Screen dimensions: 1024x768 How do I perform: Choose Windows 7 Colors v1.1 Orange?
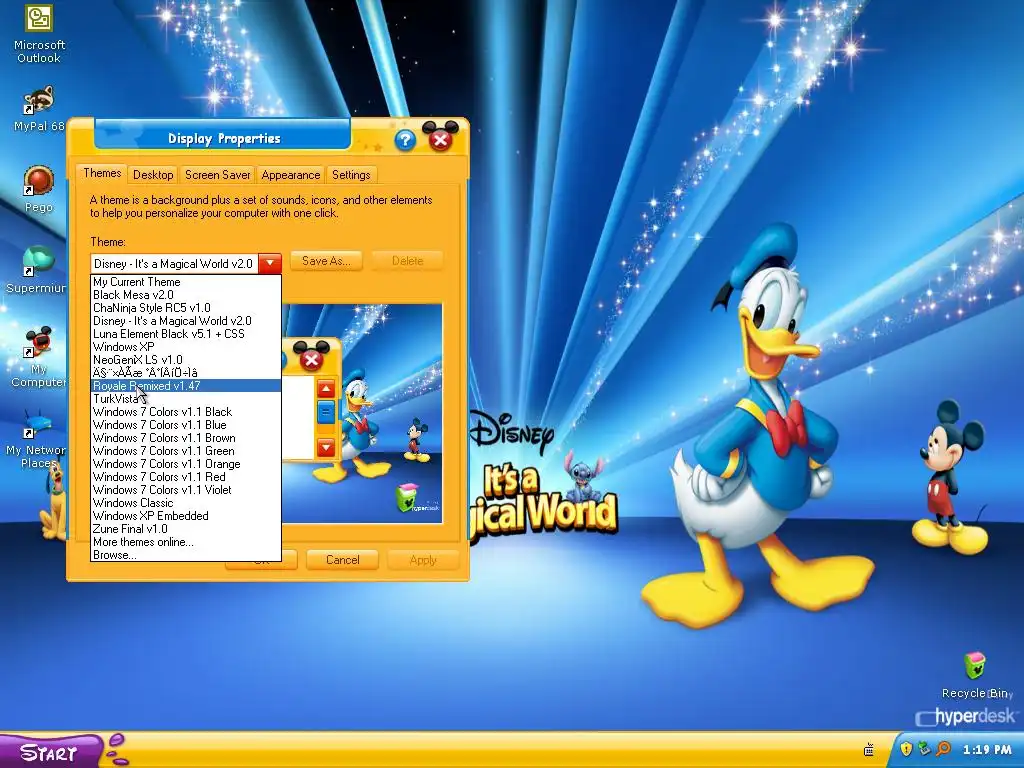tap(186, 464)
